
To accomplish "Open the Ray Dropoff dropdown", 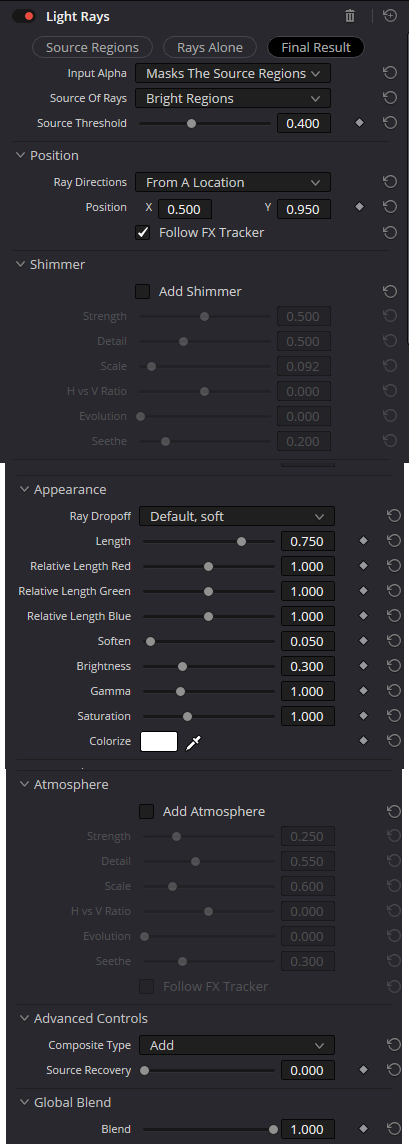I will click(x=237, y=516).
